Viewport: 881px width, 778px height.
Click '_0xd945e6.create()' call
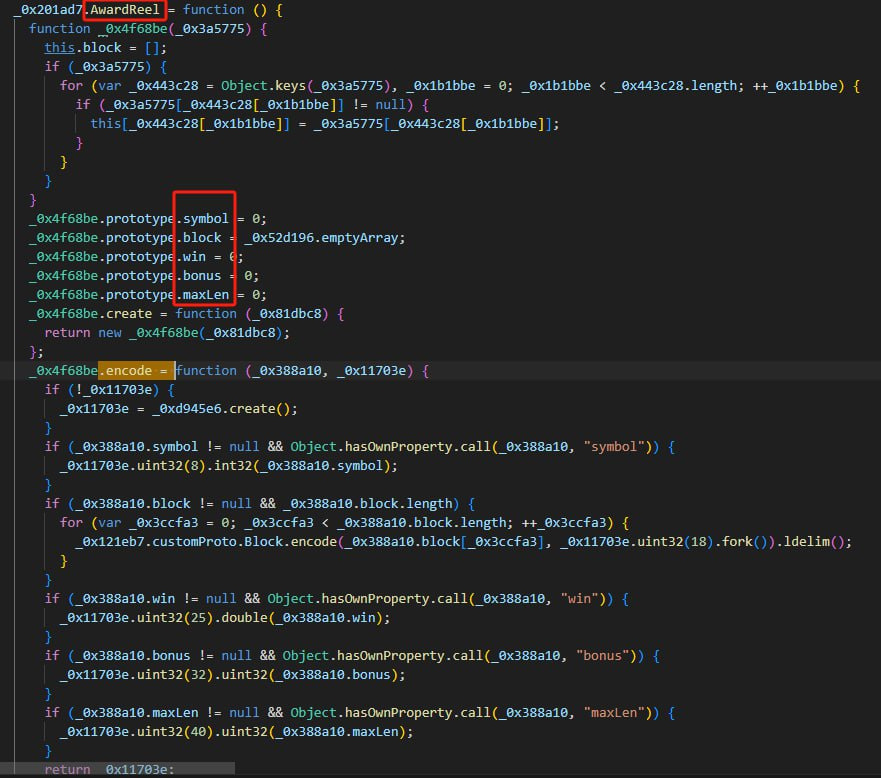click(221, 408)
